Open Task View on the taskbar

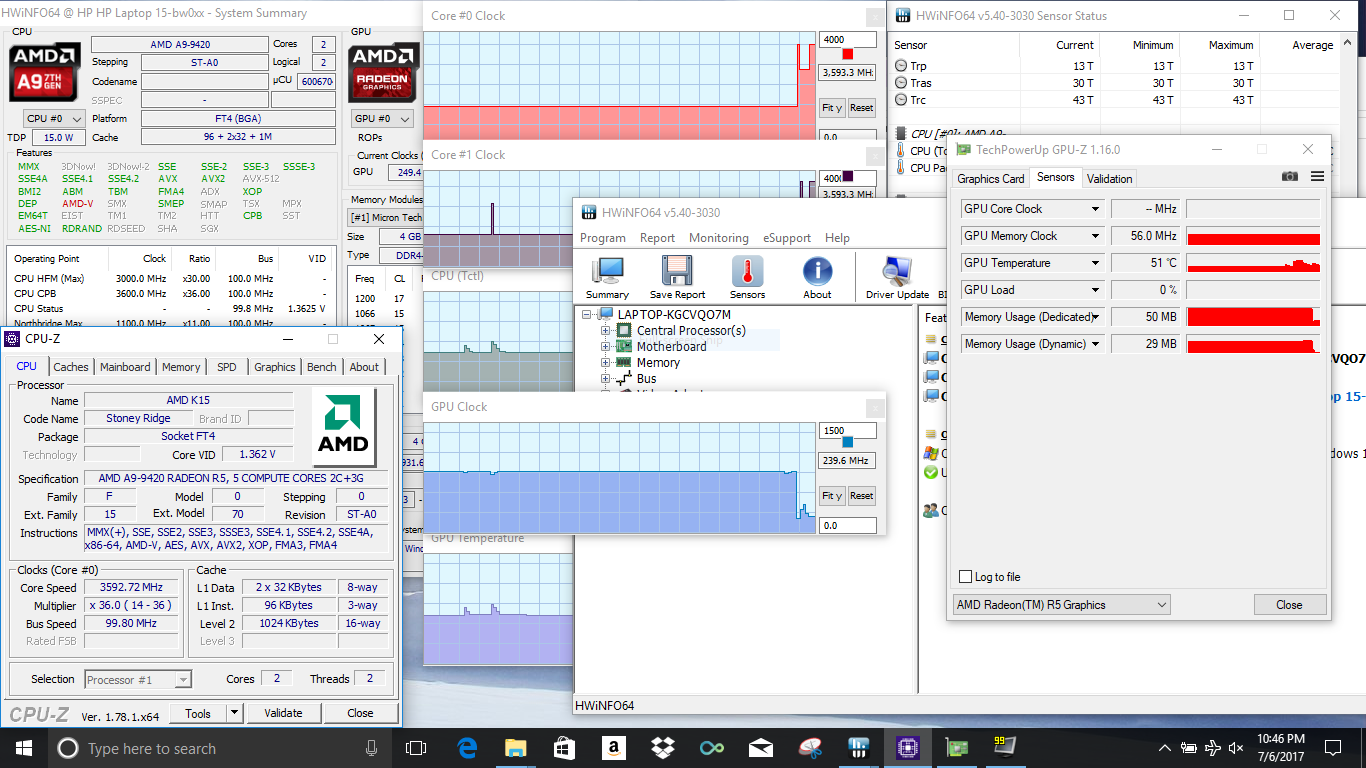click(x=416, y=748)
